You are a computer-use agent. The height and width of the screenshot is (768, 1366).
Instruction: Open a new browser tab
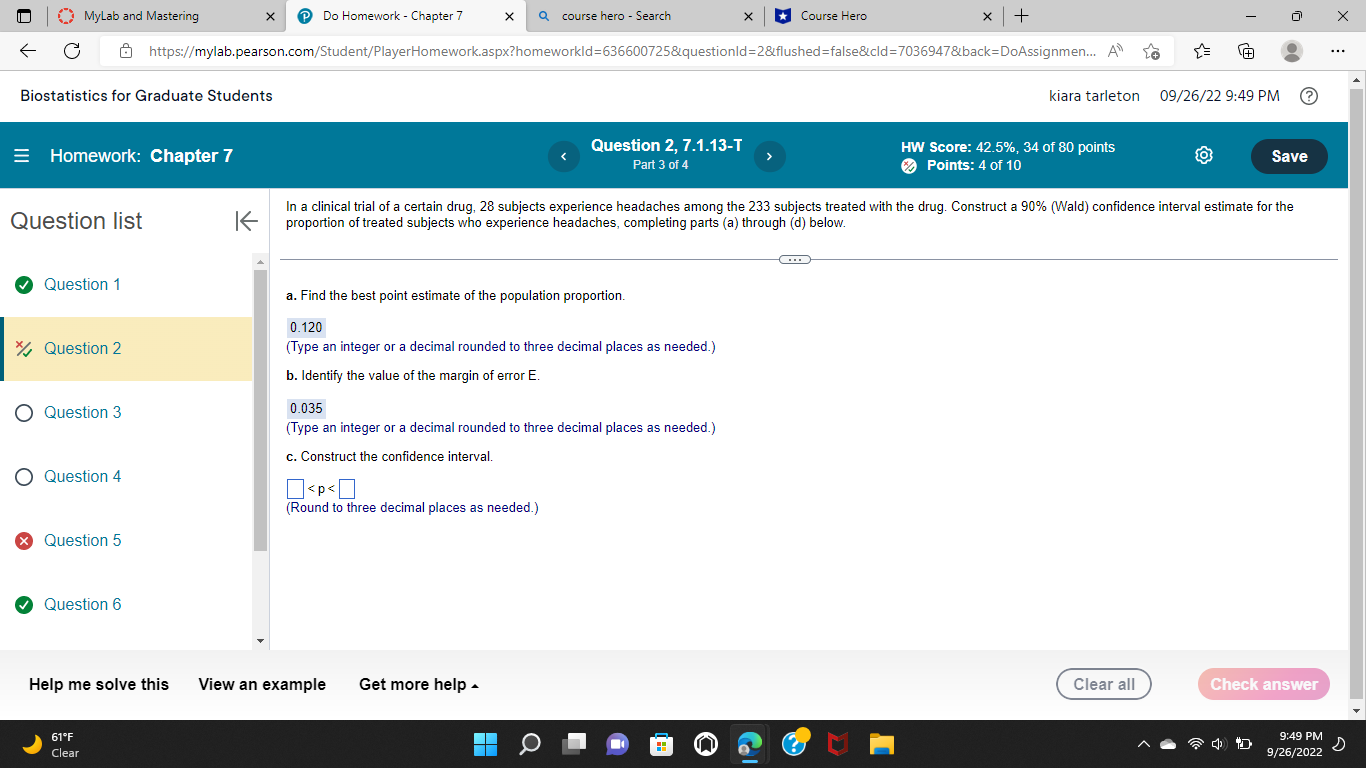(x=1021, y=16)
